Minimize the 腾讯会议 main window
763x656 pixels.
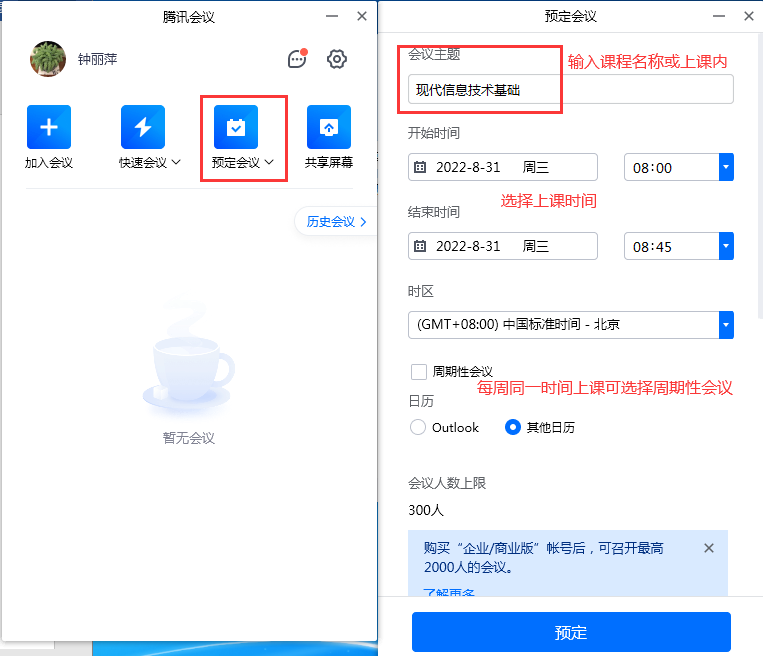332,16
